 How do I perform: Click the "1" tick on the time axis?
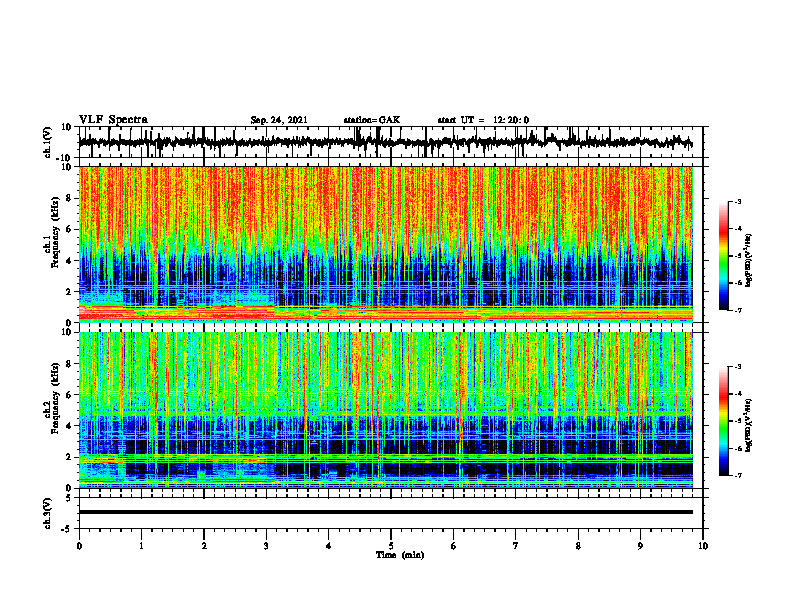point(141,546)
